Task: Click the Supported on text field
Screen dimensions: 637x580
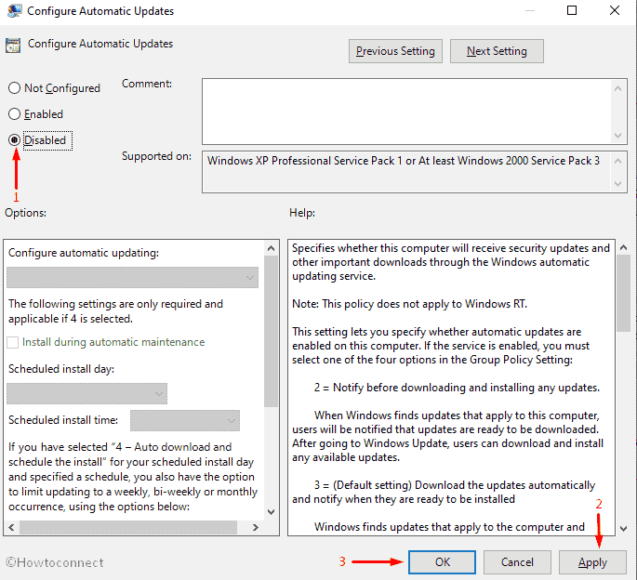Action: (406, 172)
